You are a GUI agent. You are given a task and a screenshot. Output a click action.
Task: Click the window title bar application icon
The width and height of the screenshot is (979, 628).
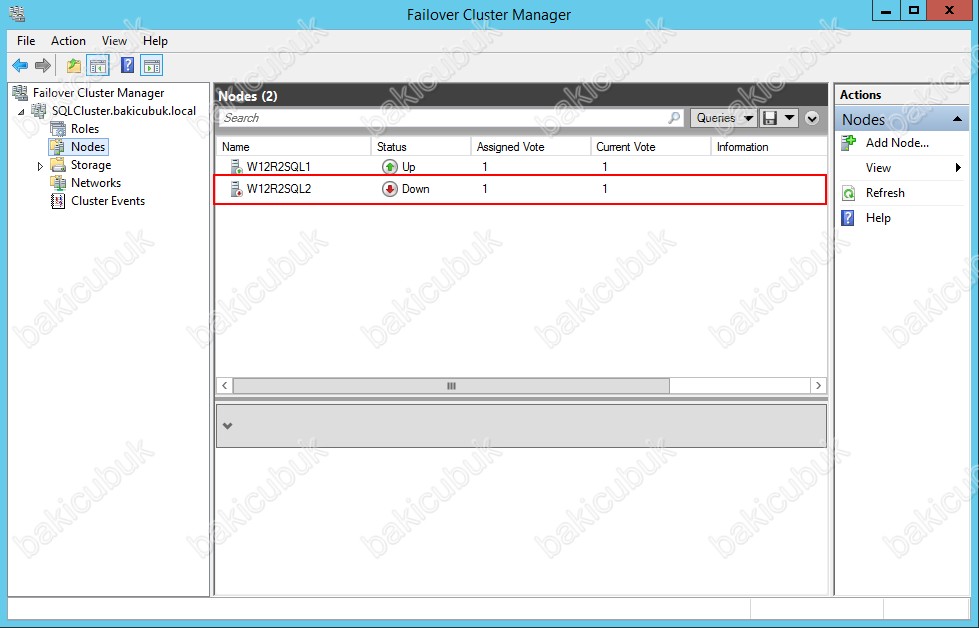pyautogui.click(x=17, y=12)
